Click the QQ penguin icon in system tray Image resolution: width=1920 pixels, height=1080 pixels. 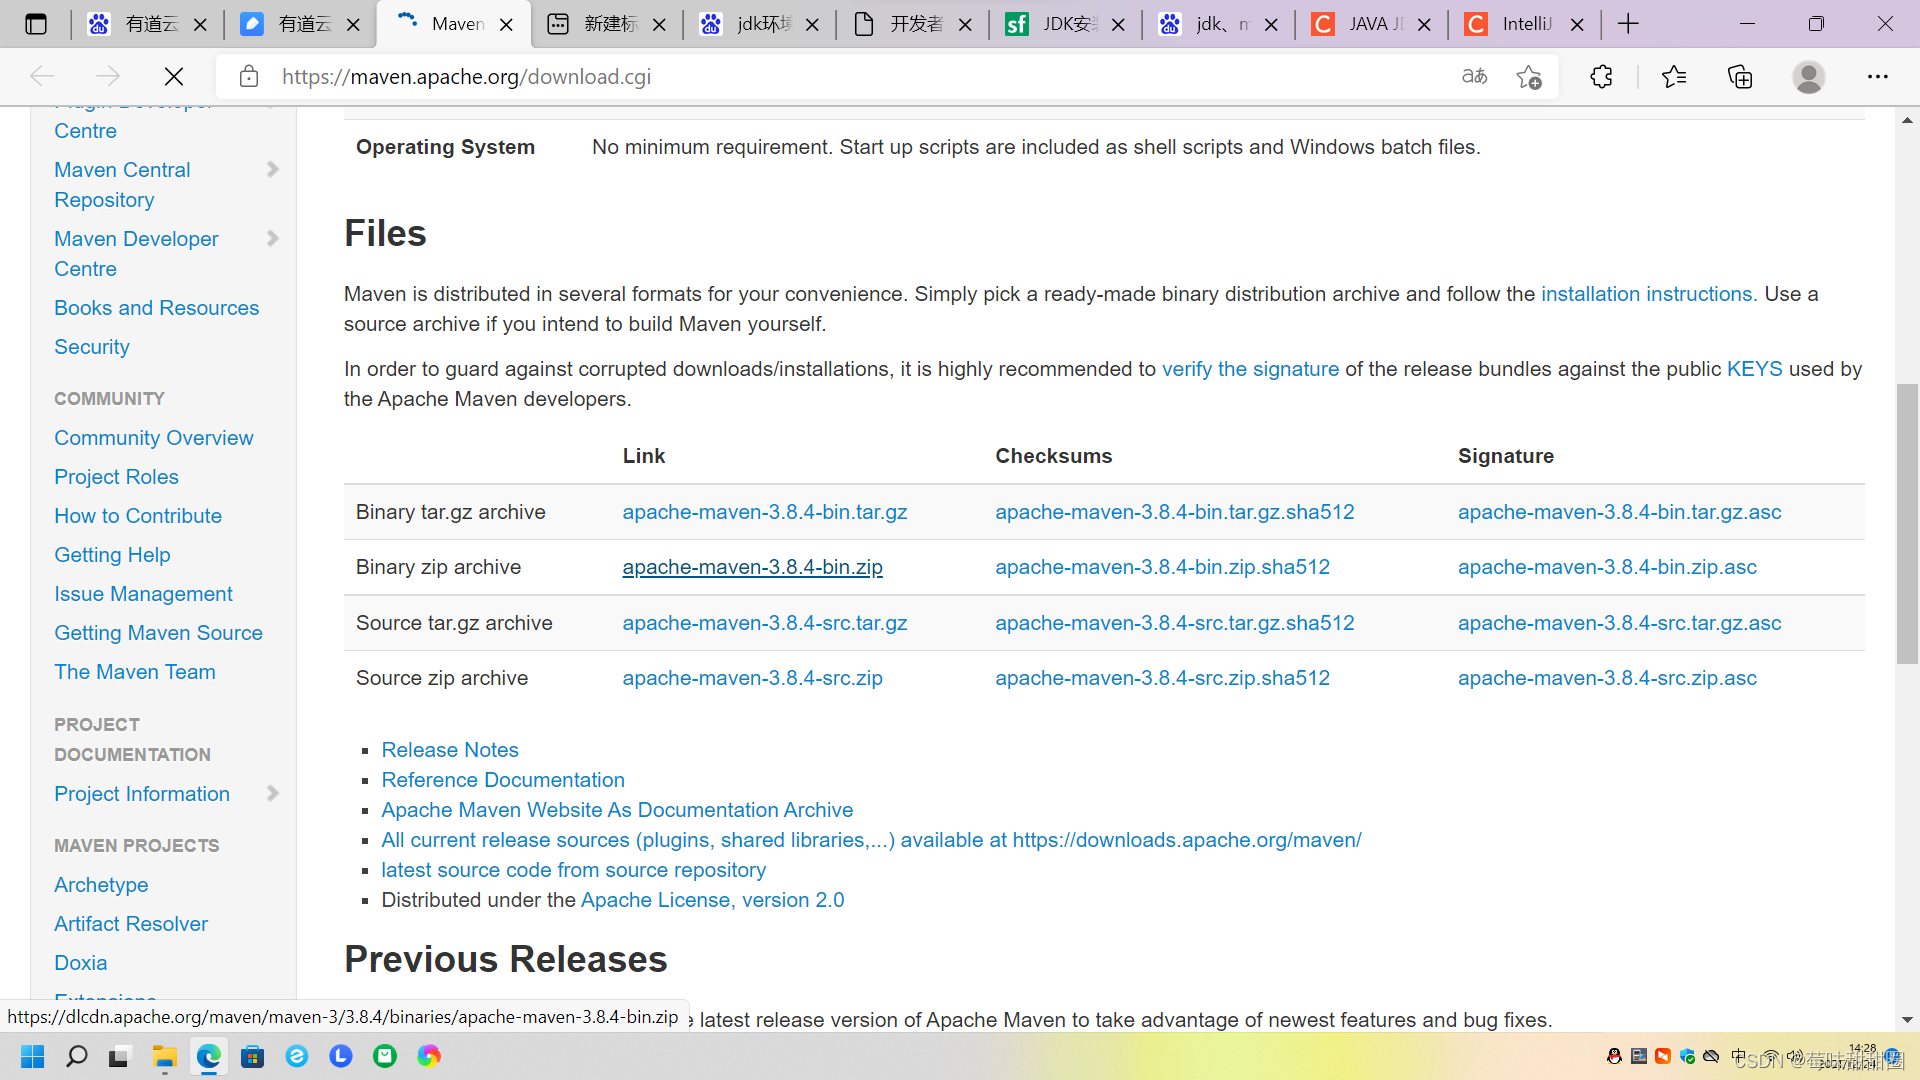tap(1613, 1056)
